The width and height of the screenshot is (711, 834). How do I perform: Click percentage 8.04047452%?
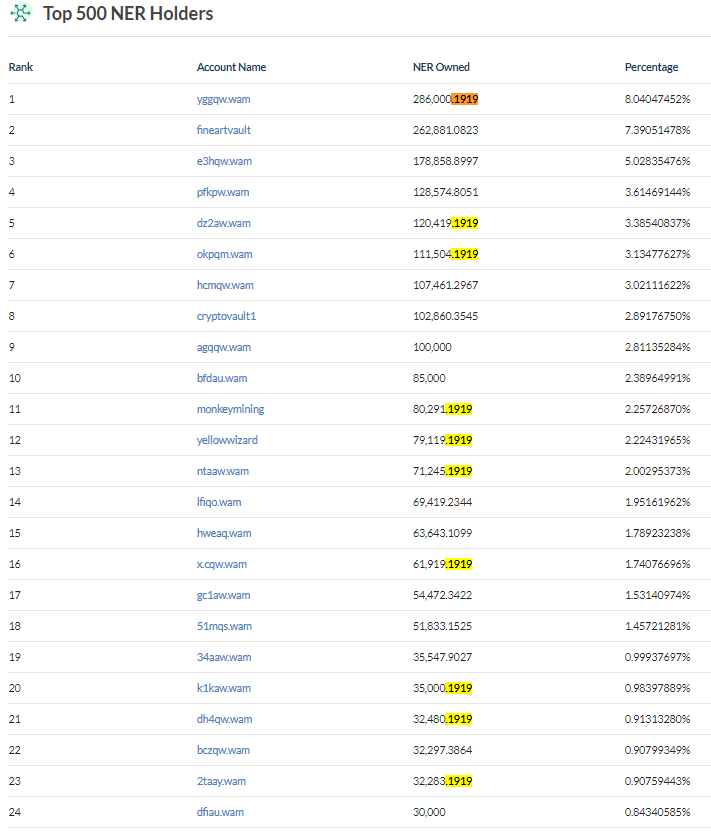point(657,99)
